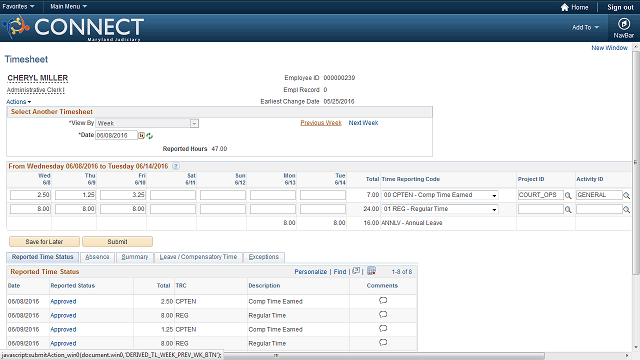The height and width of the screenshot is (360, 640).
Task: Expand the Comp Time Earned code dropdown
Action: (x=494, y=196)
